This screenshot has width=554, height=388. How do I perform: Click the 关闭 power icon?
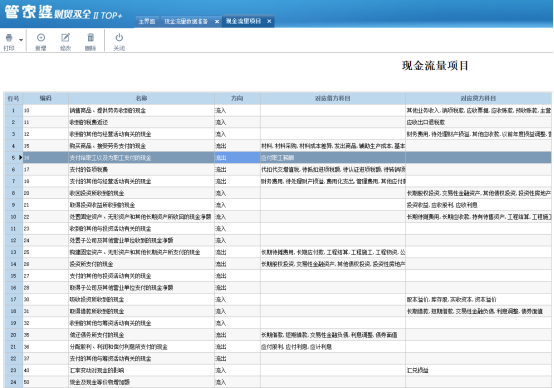[119, 37]
